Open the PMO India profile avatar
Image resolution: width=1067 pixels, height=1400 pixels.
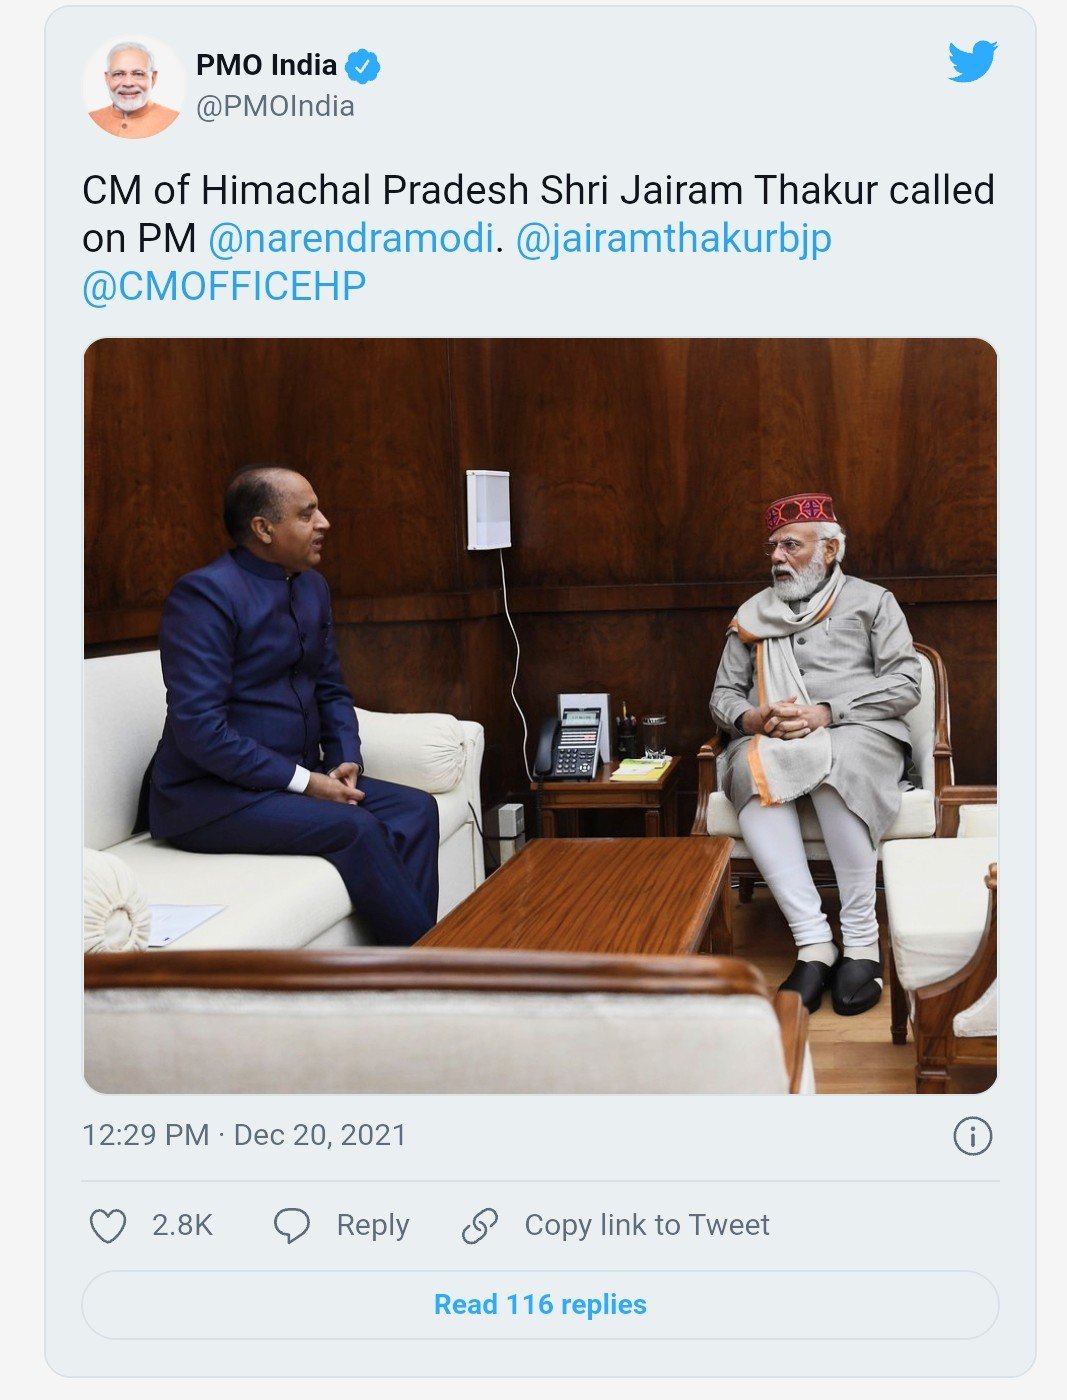134,86
